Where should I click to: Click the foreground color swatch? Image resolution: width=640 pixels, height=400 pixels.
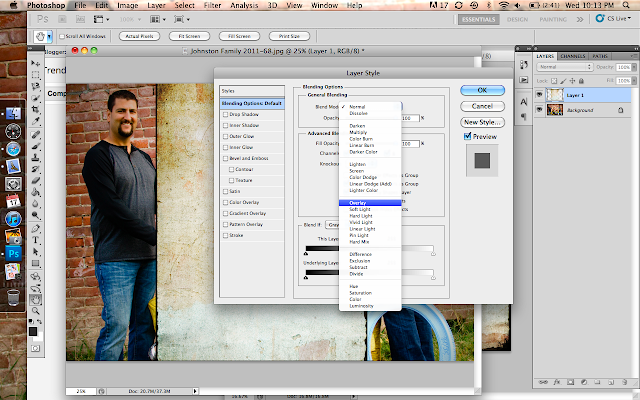(32, 329)
